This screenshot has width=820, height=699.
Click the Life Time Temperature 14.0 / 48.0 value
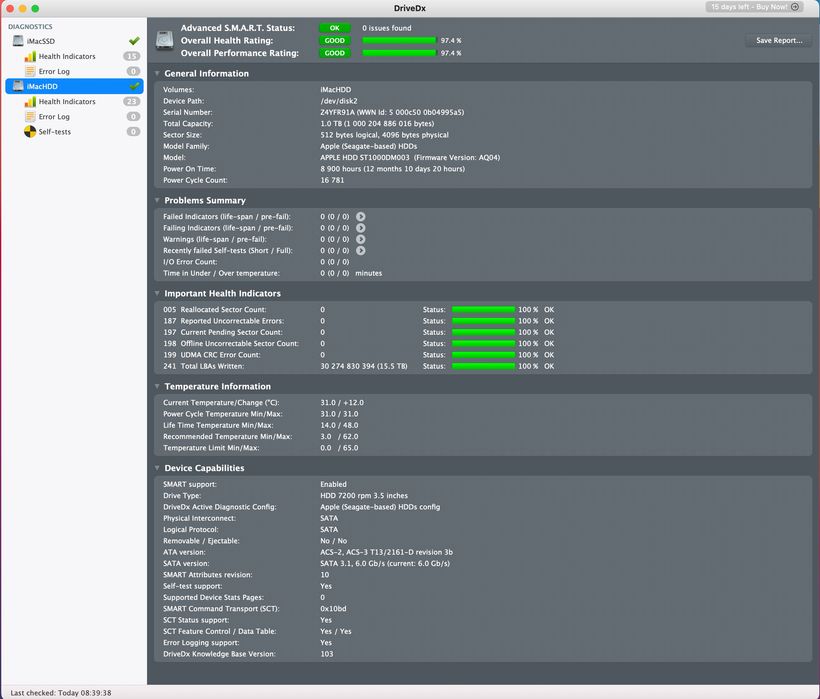[x=339, y=426]
